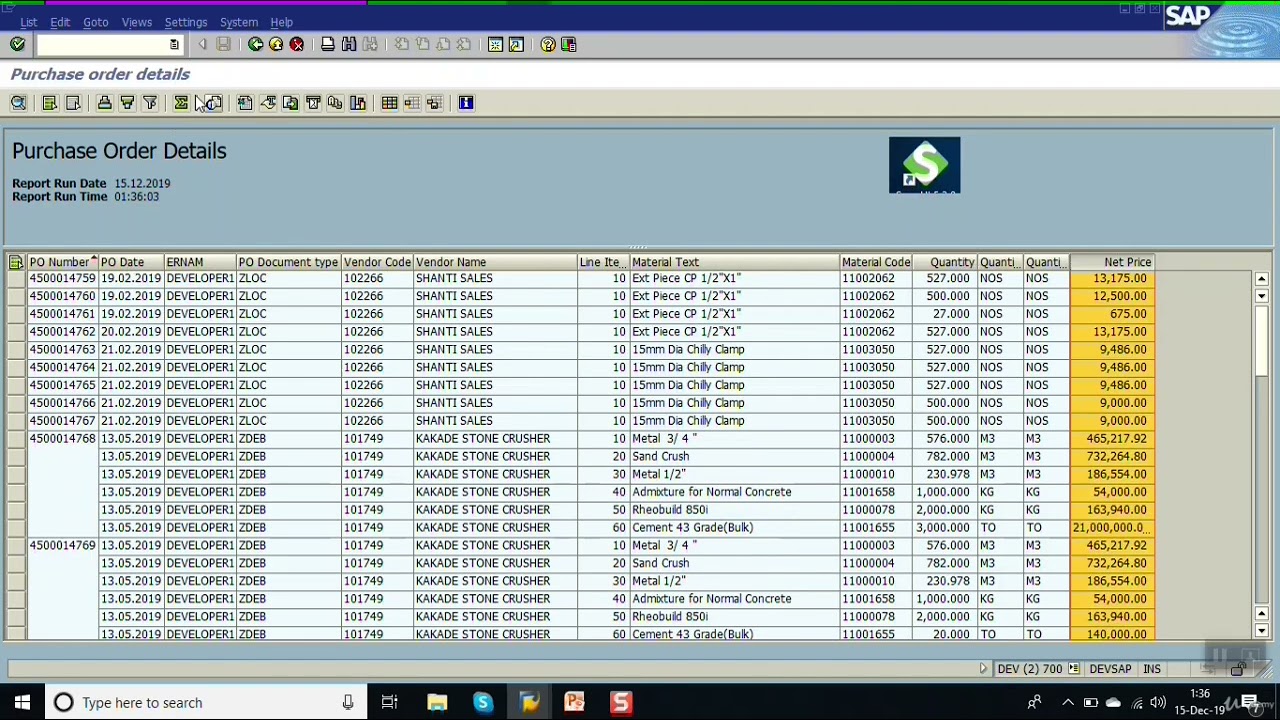Click the Windows taskbar search box
This screenshot has height=720, width=1280.
pyautogui.click(x=205, y=702)
